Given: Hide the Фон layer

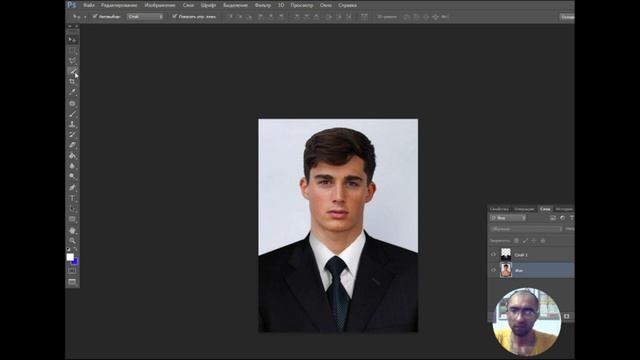Looking at the screenshot, I should point(493,270).
